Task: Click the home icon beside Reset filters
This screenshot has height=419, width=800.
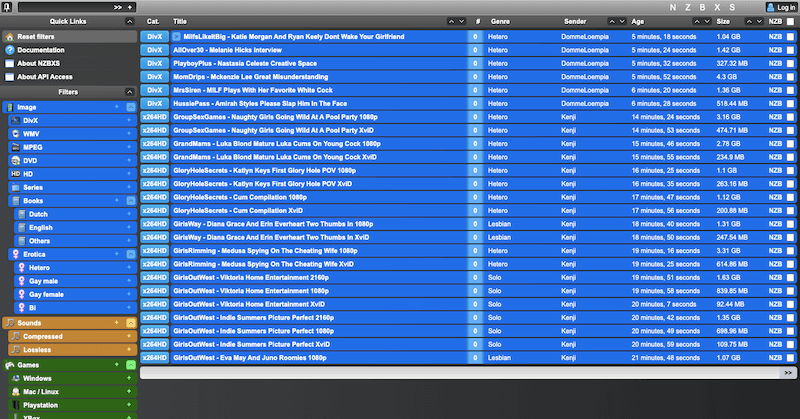Action: 9,36
